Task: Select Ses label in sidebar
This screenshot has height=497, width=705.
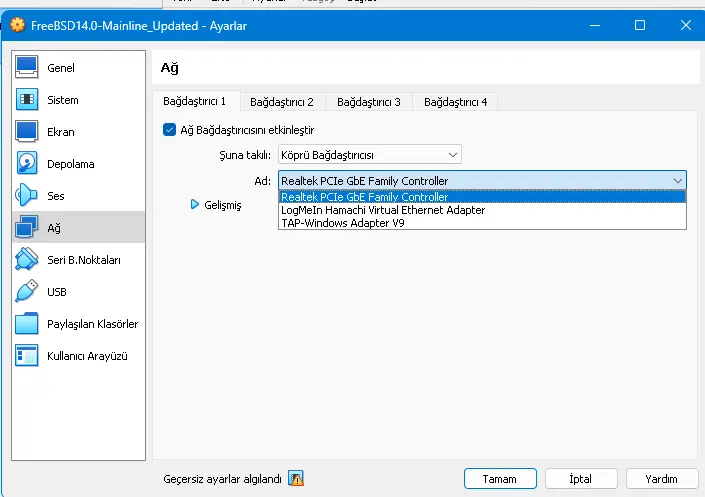Action: point(56,196)
